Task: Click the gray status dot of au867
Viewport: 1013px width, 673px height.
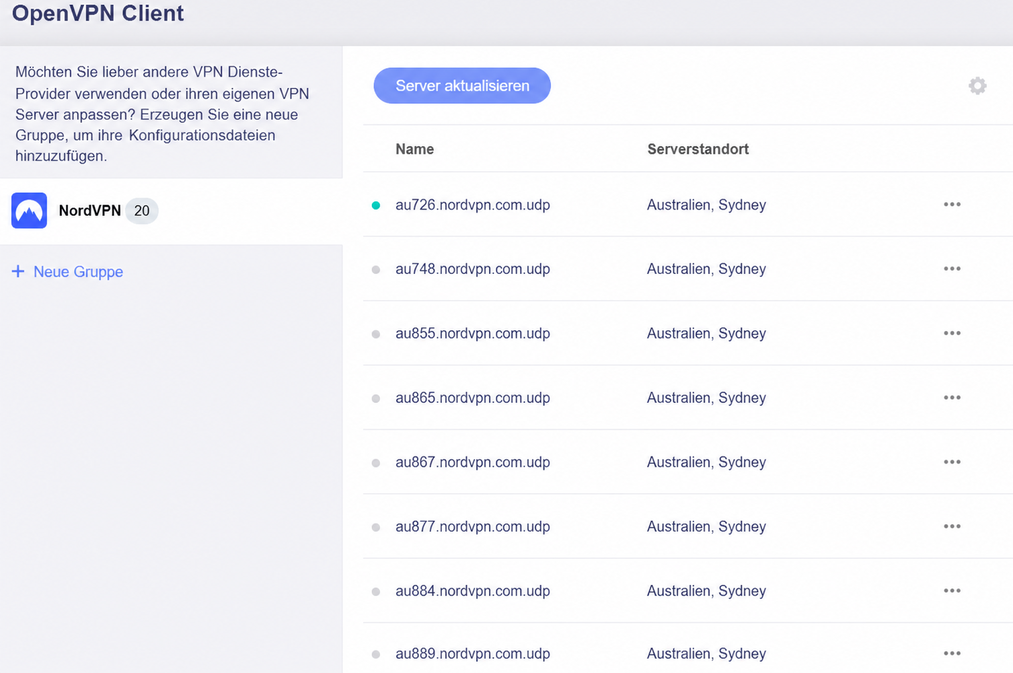Action: coord(376,463)
